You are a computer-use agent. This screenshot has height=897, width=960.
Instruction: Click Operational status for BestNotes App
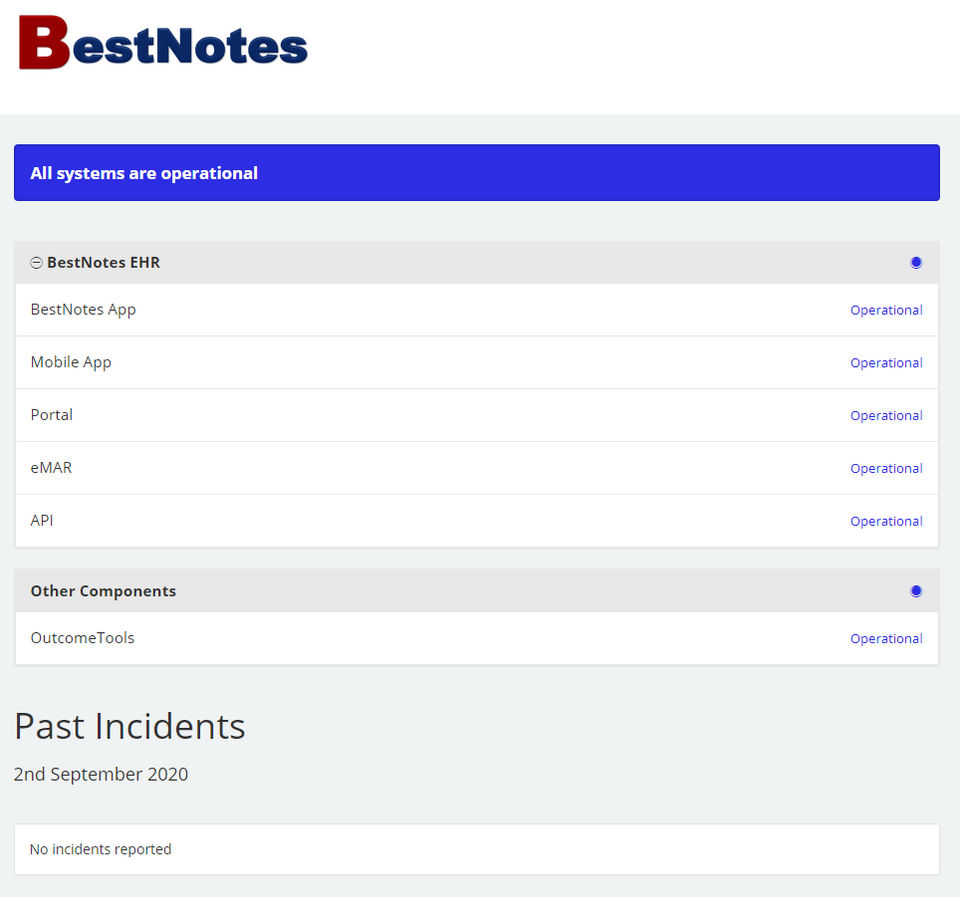pyautogui.click(x=886, y=310)
